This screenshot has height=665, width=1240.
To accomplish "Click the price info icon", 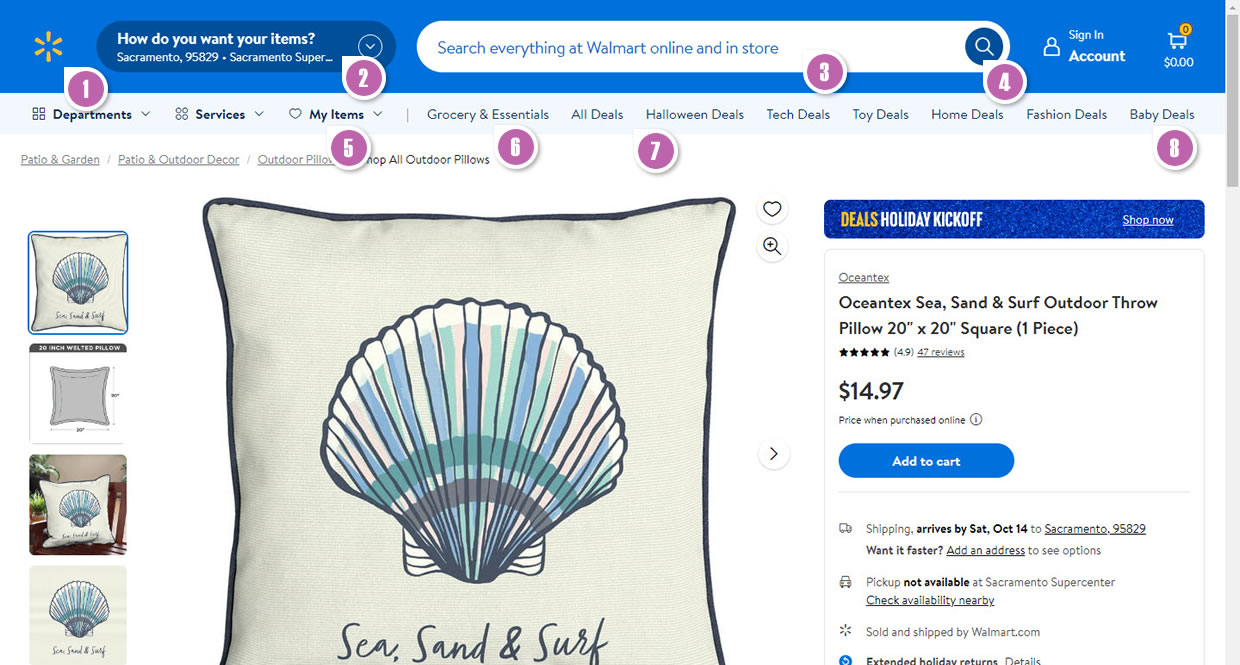I will tap(976, 420).
